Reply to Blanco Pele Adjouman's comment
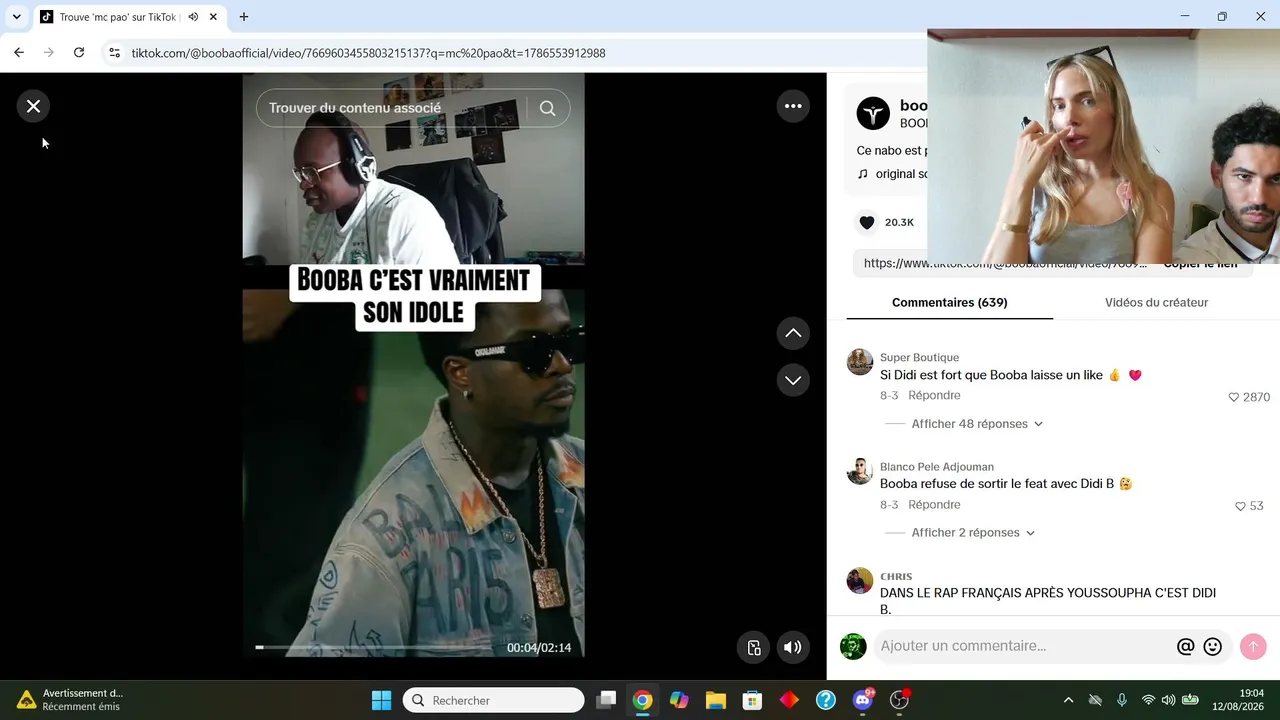The width and height of the screenshot is (1280, 720). 934,505
